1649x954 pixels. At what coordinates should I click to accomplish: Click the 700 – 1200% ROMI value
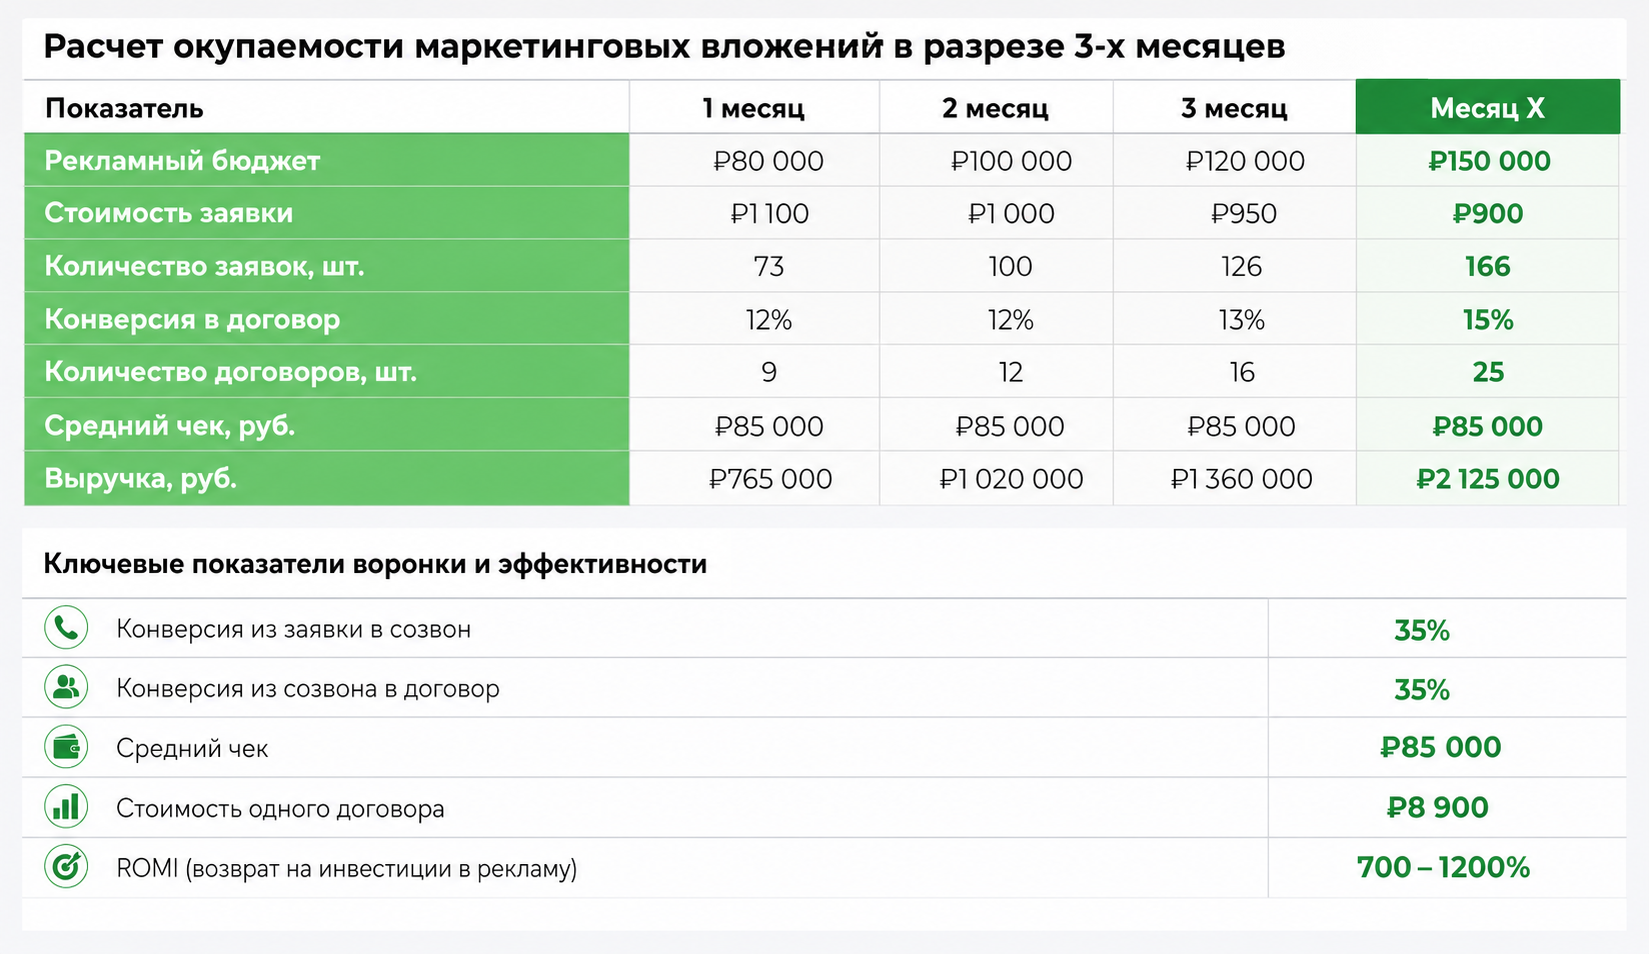click(x=1443, y=867)
